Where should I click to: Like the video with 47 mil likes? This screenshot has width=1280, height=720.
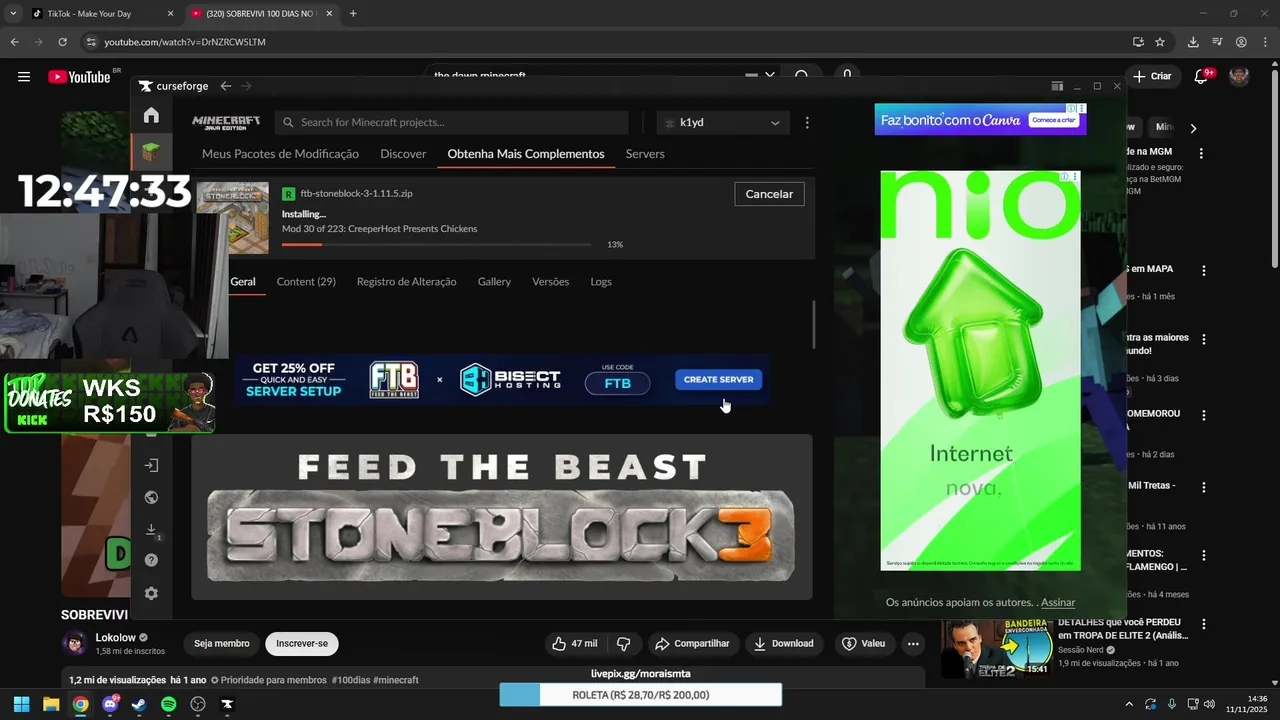[x=574, y=643]
